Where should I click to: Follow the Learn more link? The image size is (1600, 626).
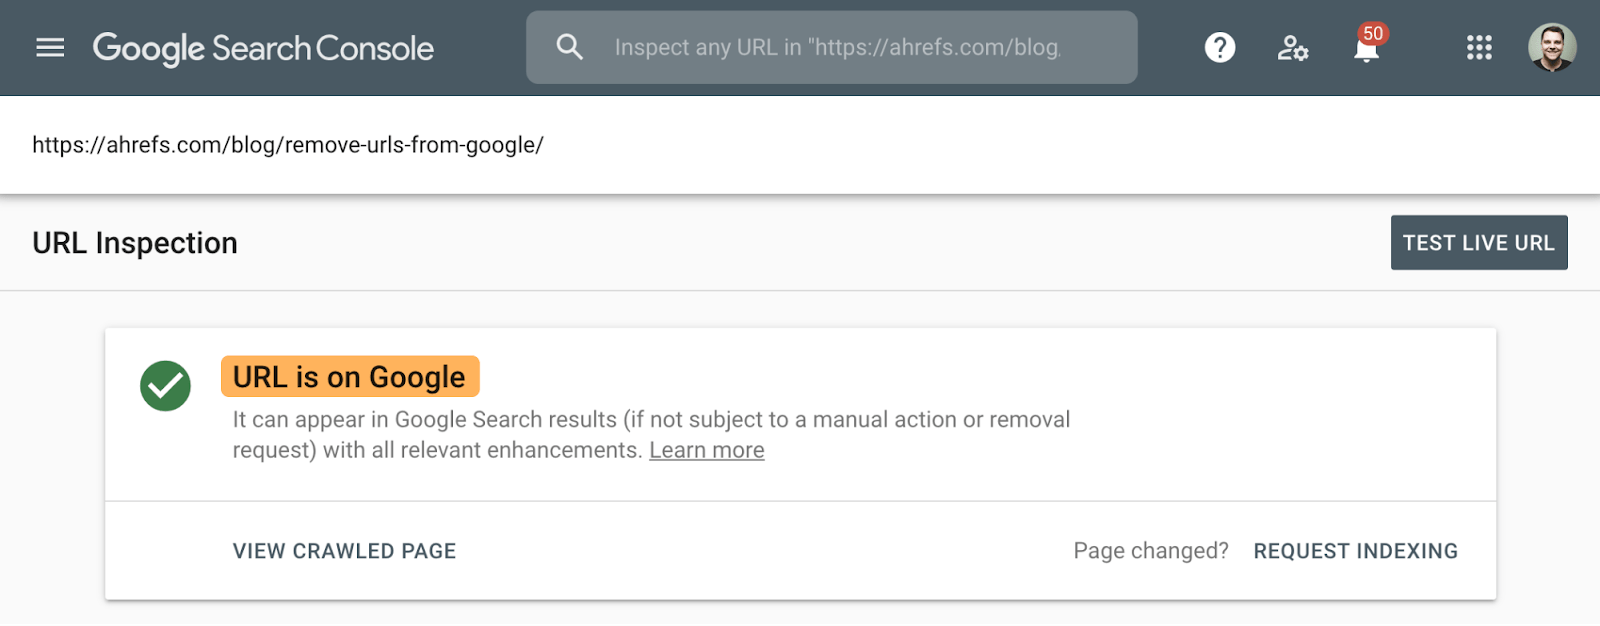706,450
